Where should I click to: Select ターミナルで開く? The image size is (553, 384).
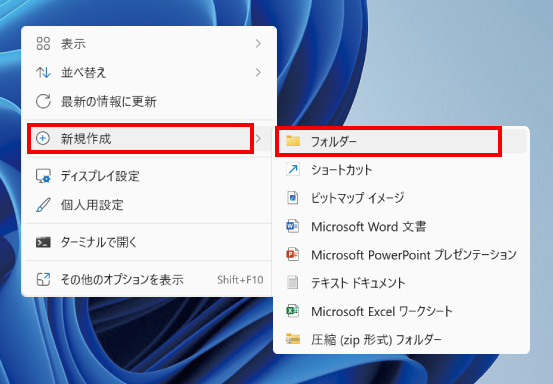(149, 242)
